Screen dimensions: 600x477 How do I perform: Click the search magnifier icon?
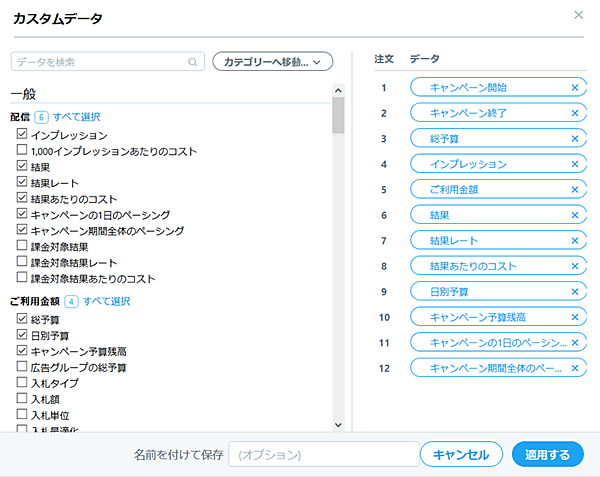(x=193, y=62)
